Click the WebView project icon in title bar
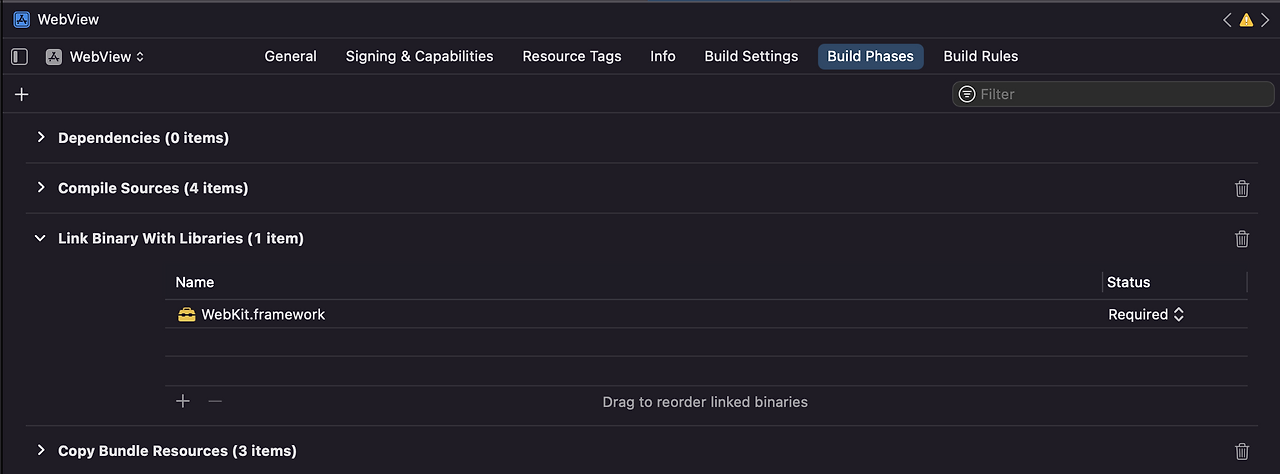Viewport: 1280px width, 474px height. [21, 19]
